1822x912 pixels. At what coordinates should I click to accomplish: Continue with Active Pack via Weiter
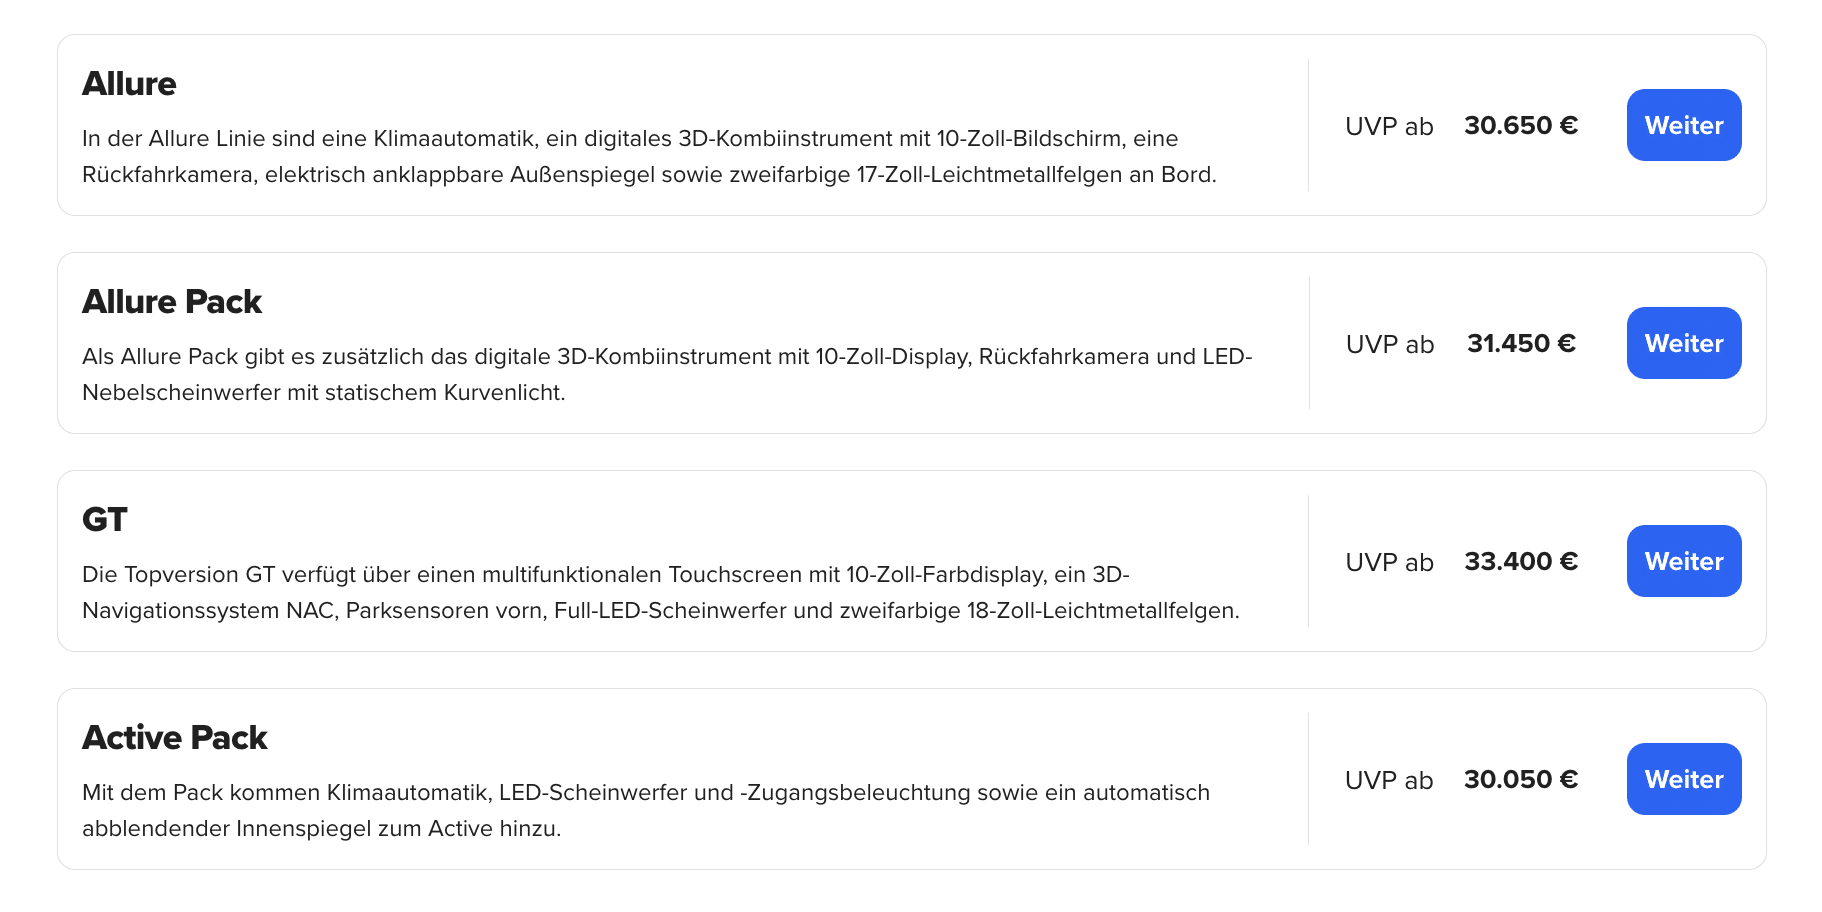click(x=1684, y=779)
